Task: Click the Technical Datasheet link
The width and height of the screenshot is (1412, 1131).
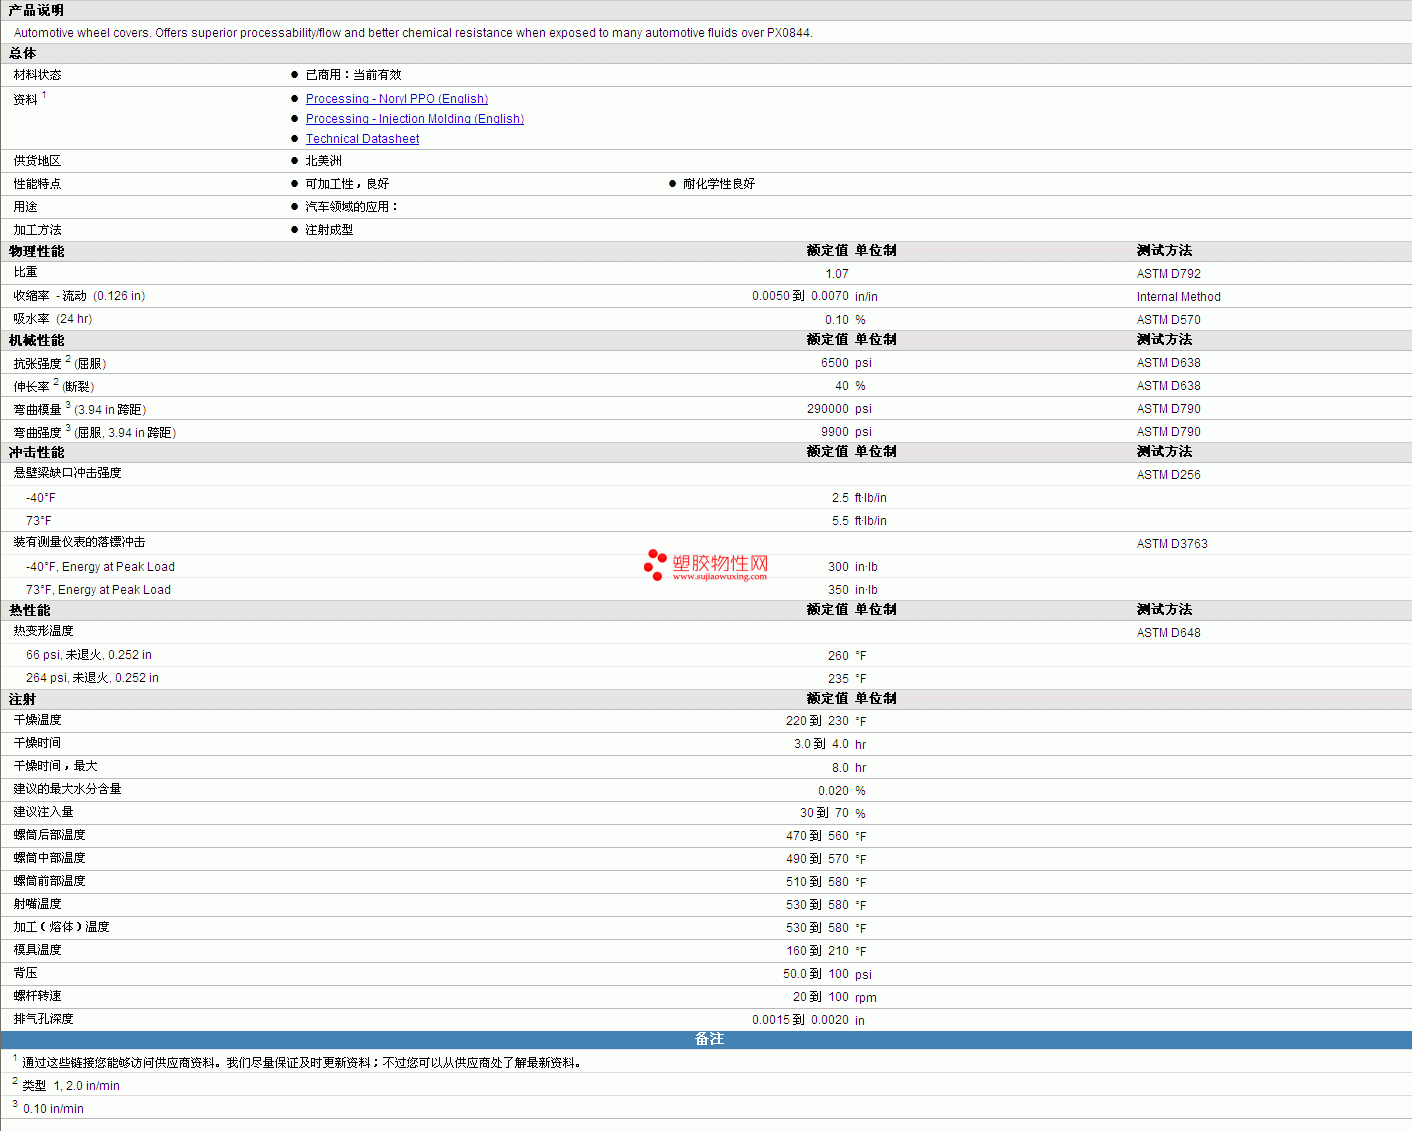Action: [x=362, y=139]
